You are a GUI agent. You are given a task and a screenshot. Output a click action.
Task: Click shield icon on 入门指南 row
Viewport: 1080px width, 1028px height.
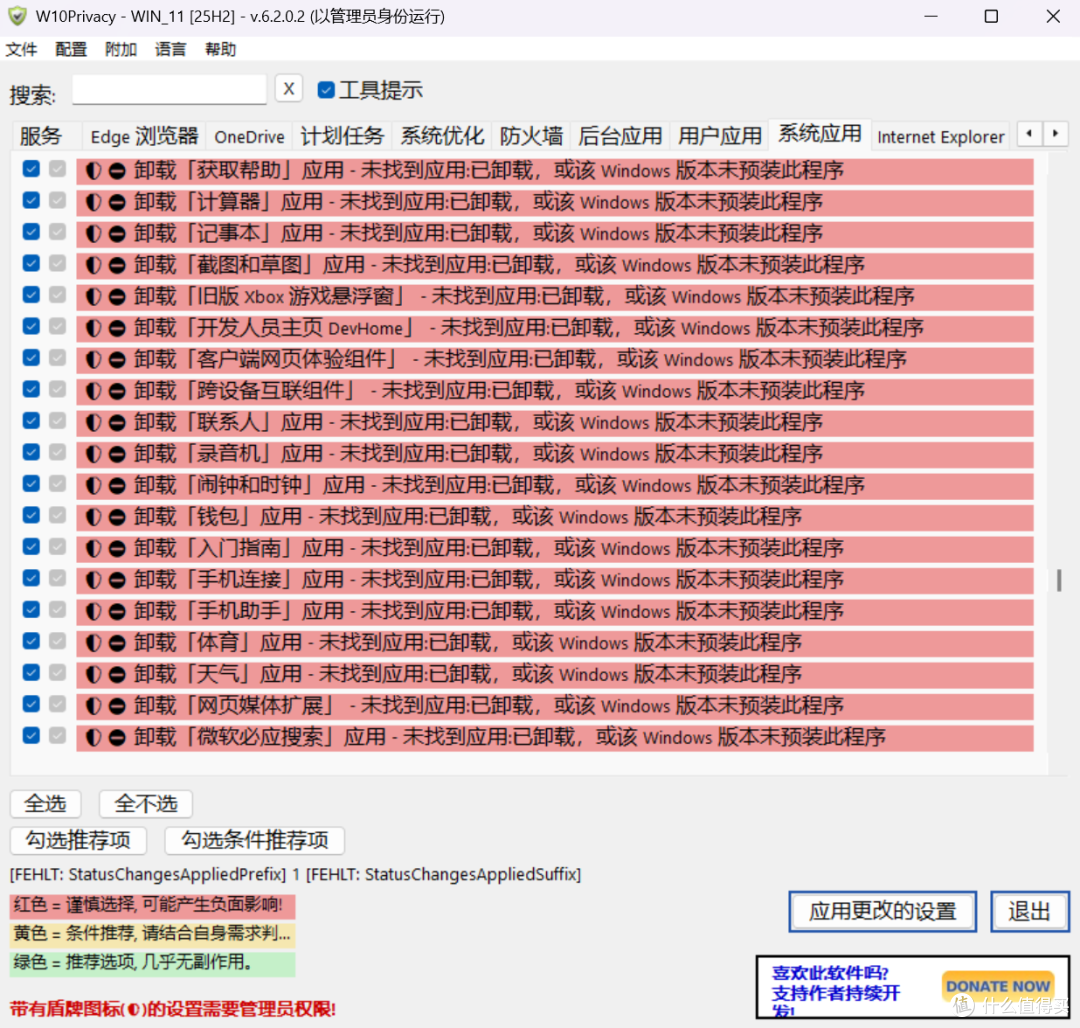[x=94, y=549]
